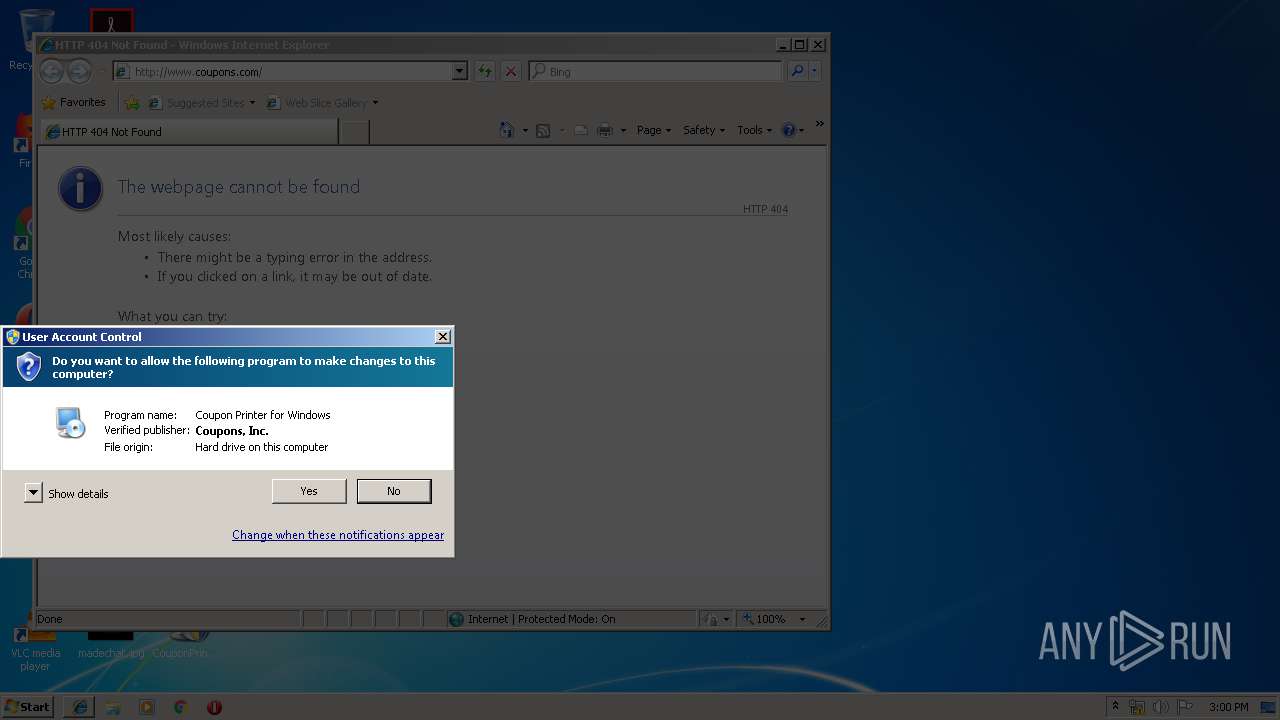Click the Start button

coord(28,706)
